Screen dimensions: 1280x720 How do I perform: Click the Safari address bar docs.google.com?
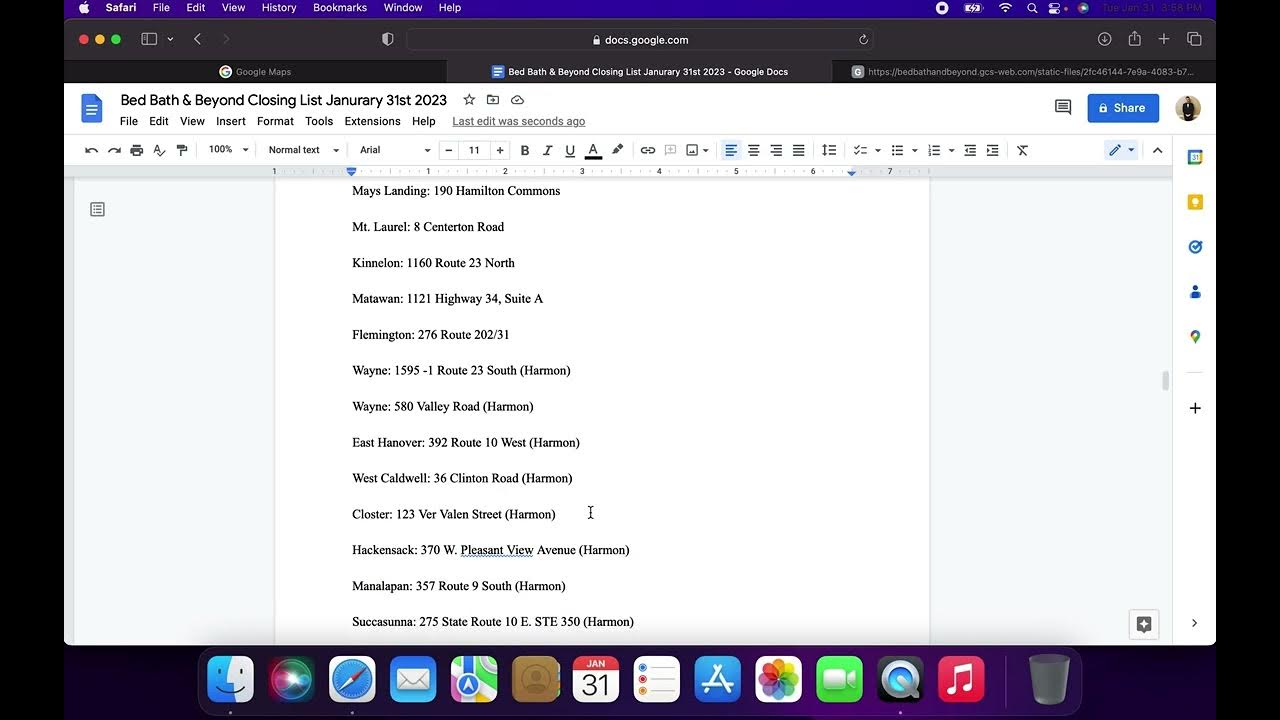(x=640, y=40)
